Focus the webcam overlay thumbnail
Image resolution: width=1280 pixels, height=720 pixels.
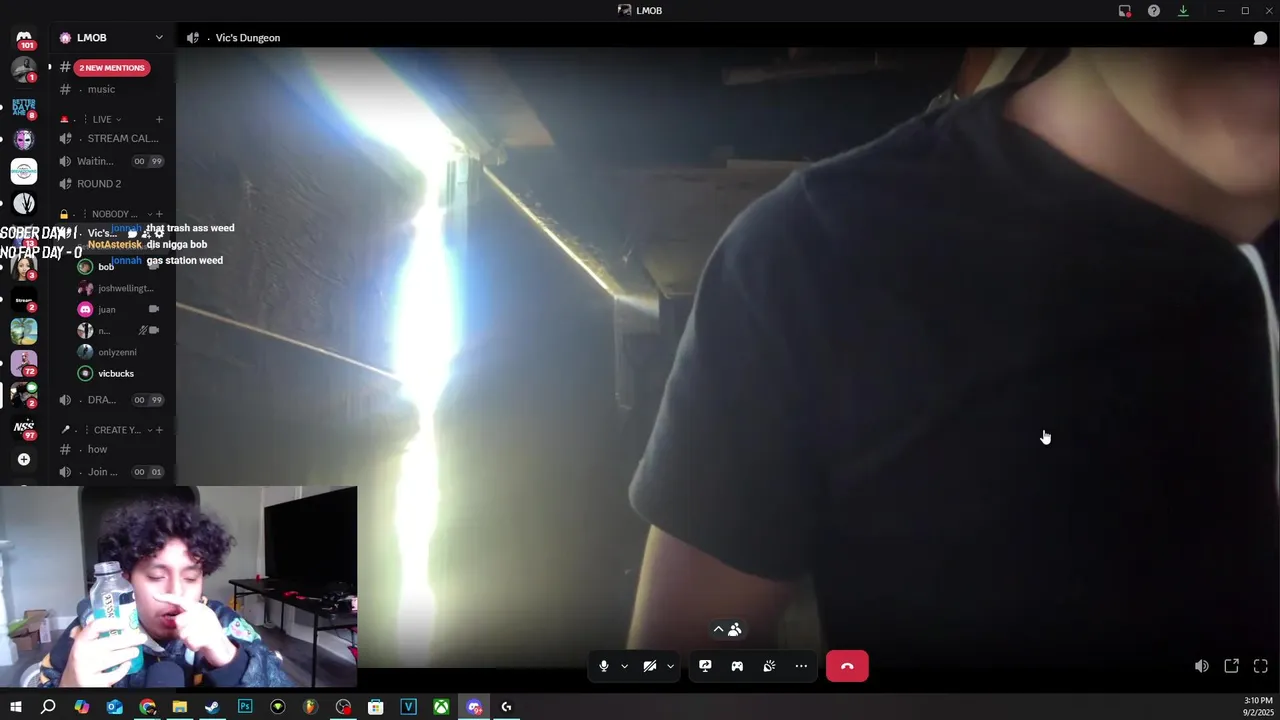coord(178,587)
